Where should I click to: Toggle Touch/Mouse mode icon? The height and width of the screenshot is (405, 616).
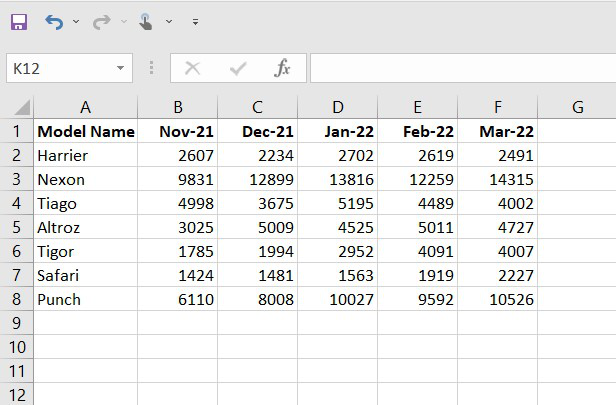click(145, 22)
